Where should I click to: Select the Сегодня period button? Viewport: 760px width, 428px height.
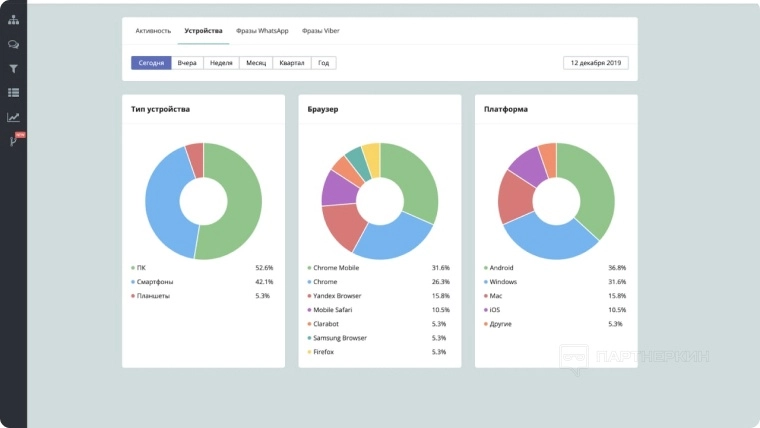point(151,63)
